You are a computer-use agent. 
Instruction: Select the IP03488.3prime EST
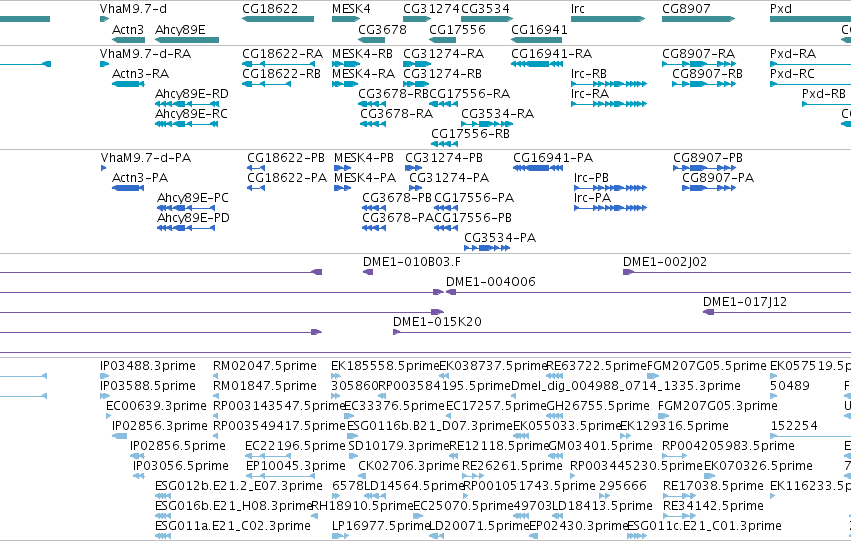pos(104,377)
